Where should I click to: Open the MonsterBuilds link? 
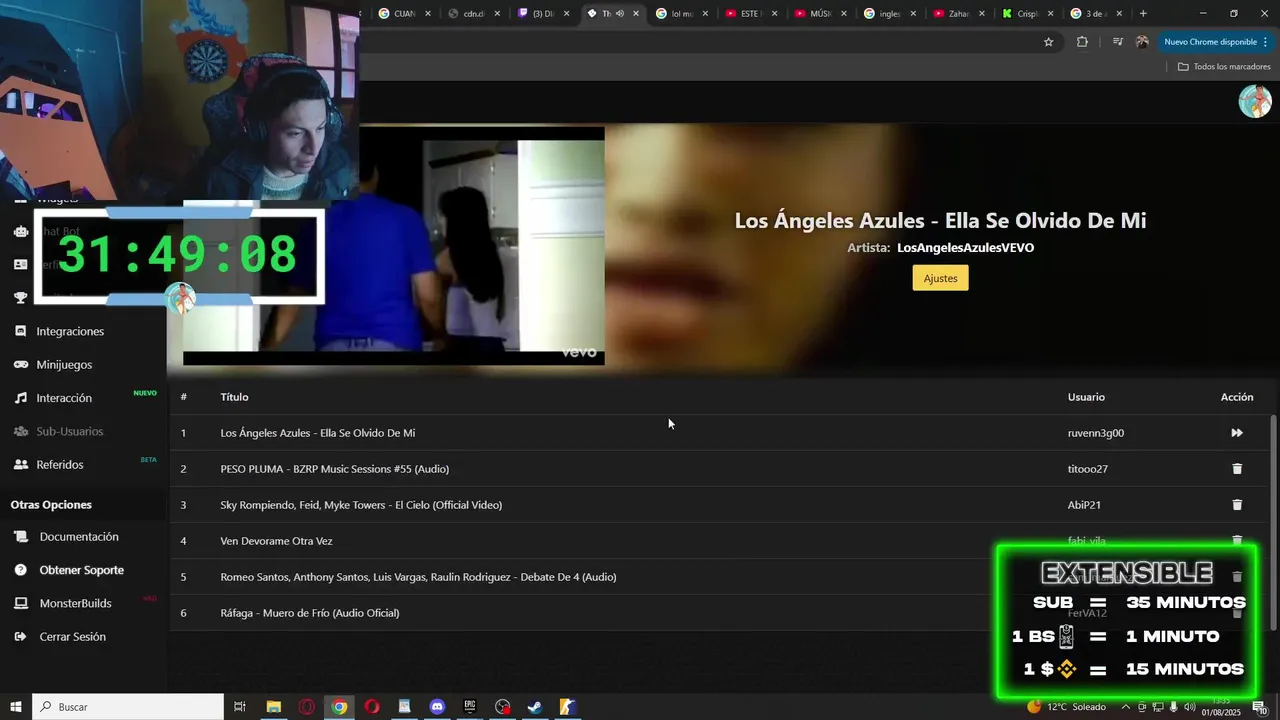pyautogui.click(x=75, y=603)
